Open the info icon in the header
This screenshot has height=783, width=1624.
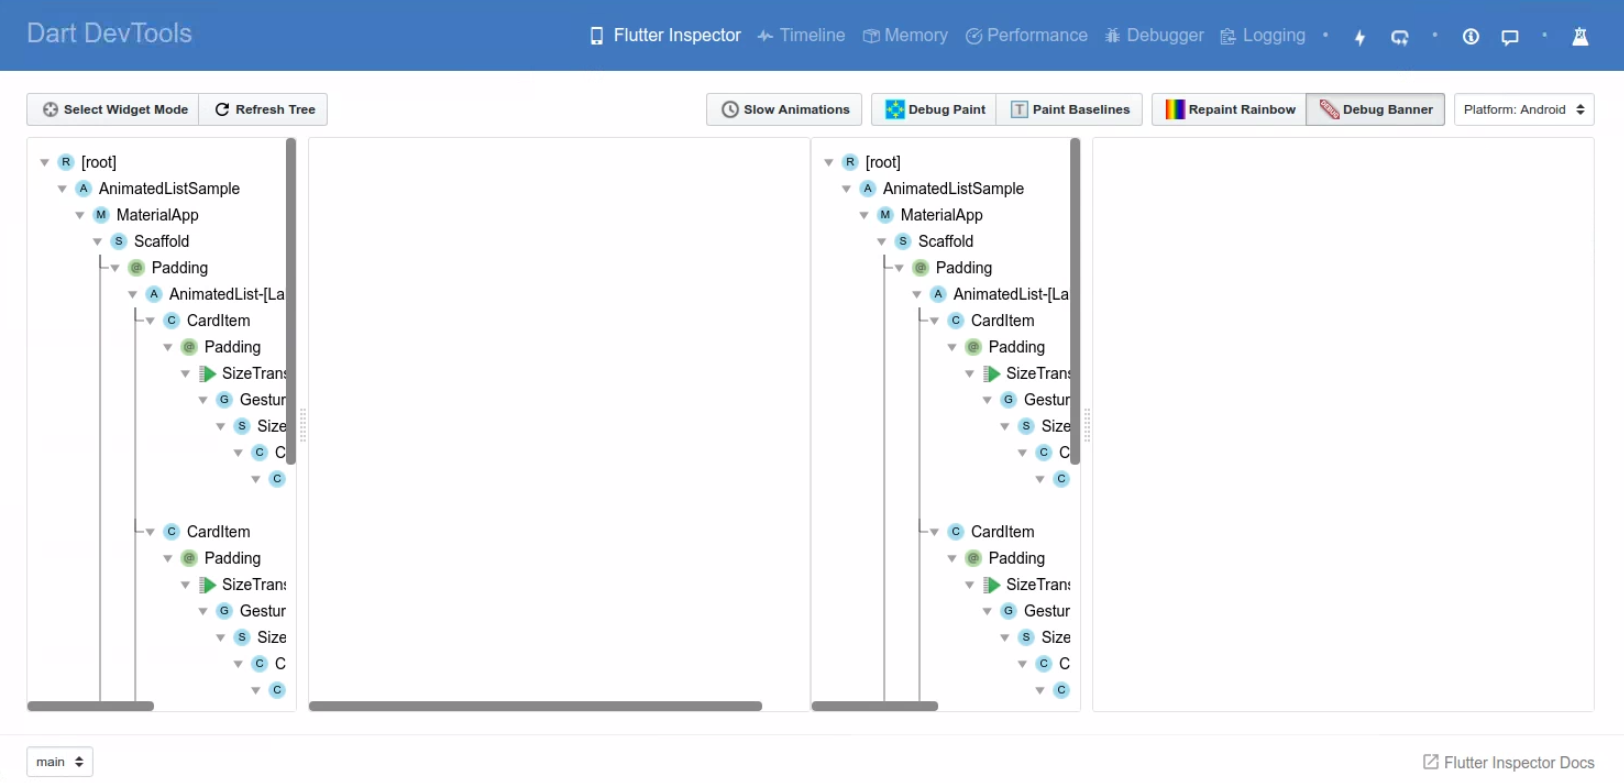pos(1471,36)
